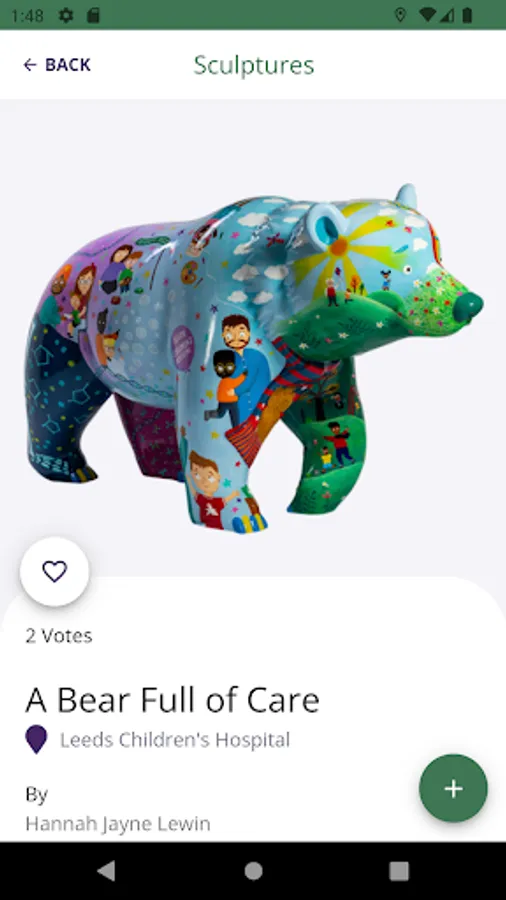The height and width of the screenshot is (900, 506).
Task: Tap the Android back navigation triangle
Action: click(x=106, y=871)
